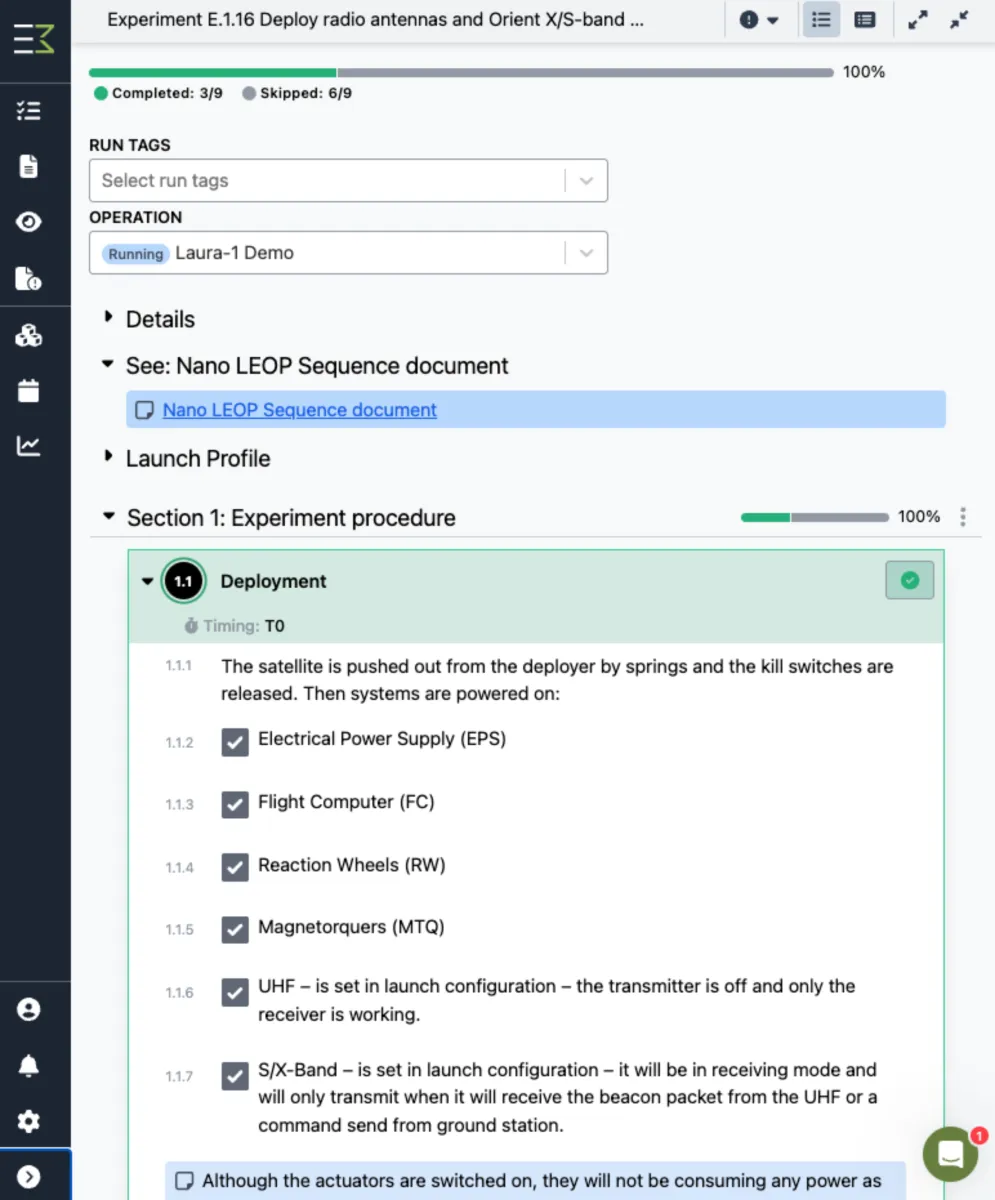Toggle the S/X-Band launch configuration checkbox
Image resolution: width=995 pixels, height=1200 pixels.
pos(235,1076)
